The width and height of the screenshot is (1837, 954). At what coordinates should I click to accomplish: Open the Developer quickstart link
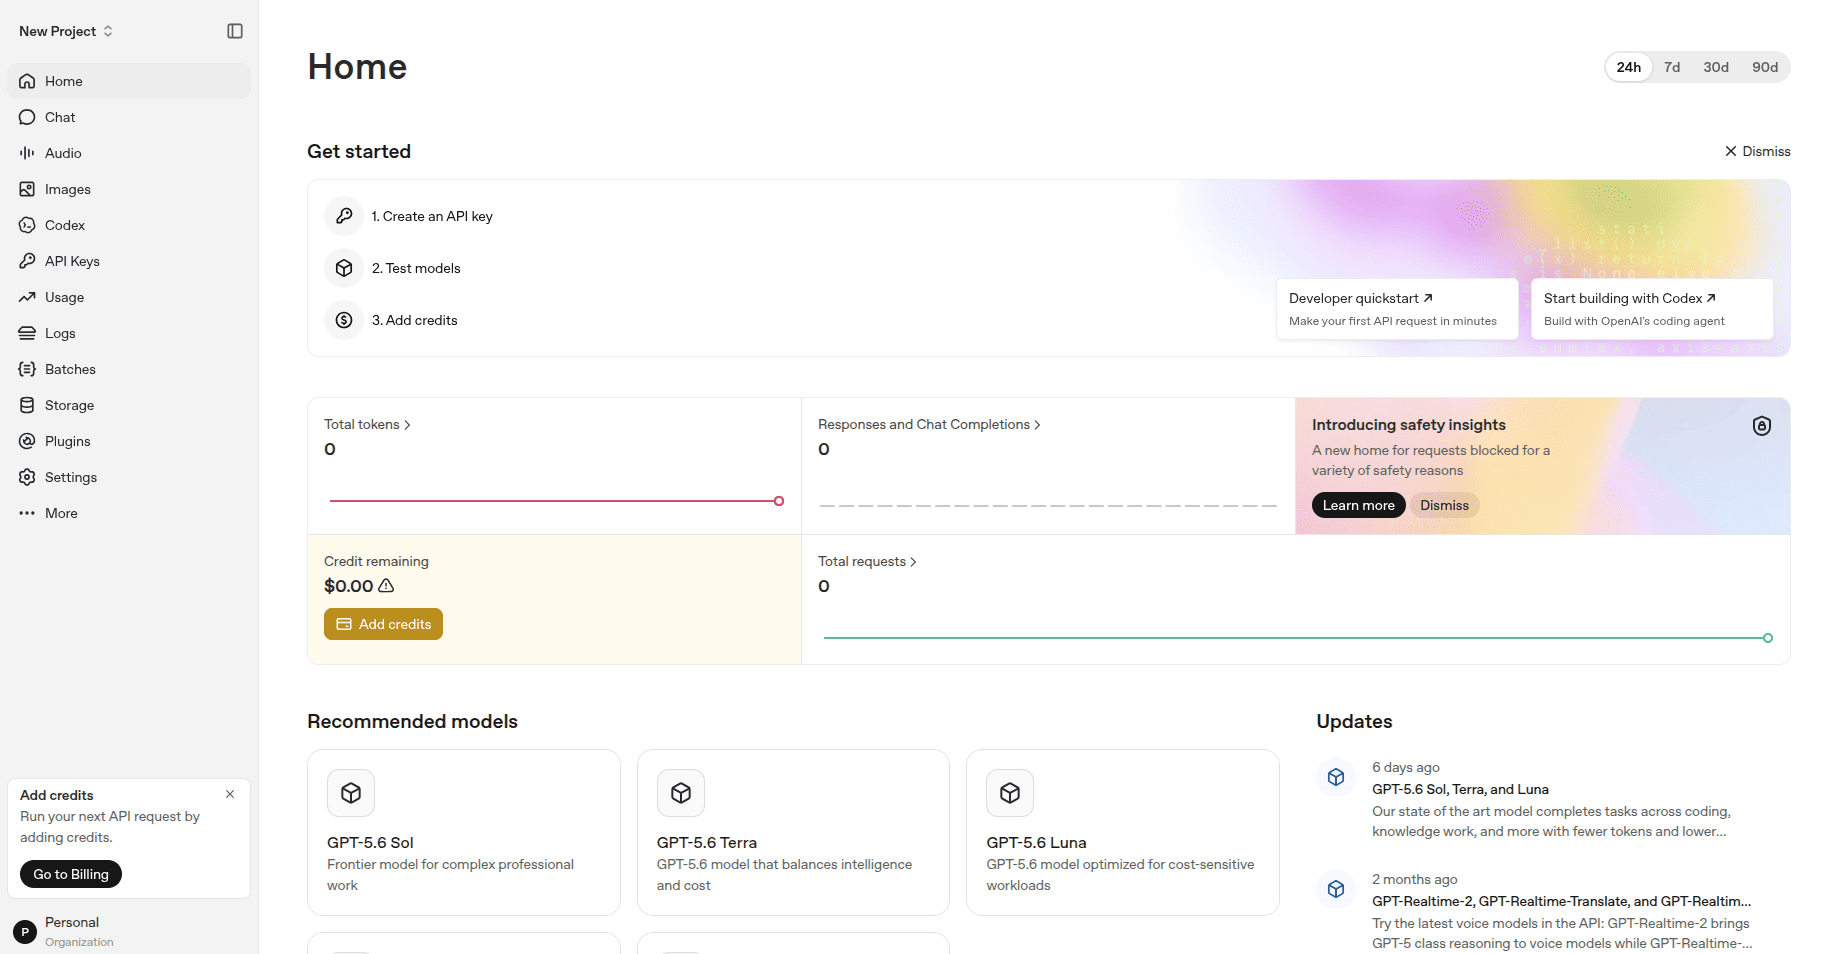[x=1397, y=309]
